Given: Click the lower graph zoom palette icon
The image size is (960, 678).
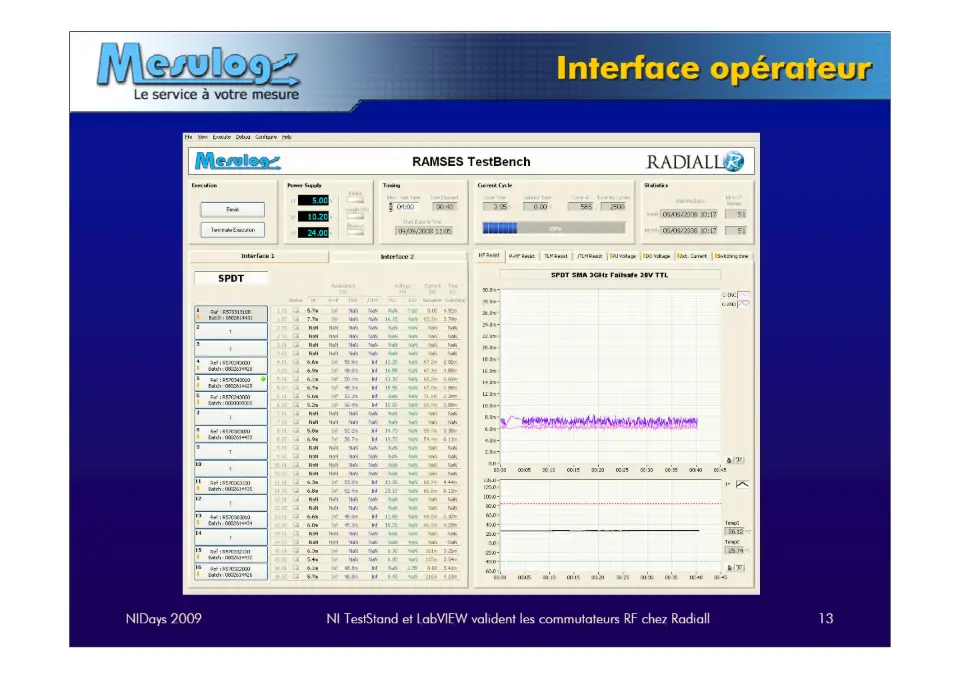Looking at the screenshot, I should click(x=729, y=568).
